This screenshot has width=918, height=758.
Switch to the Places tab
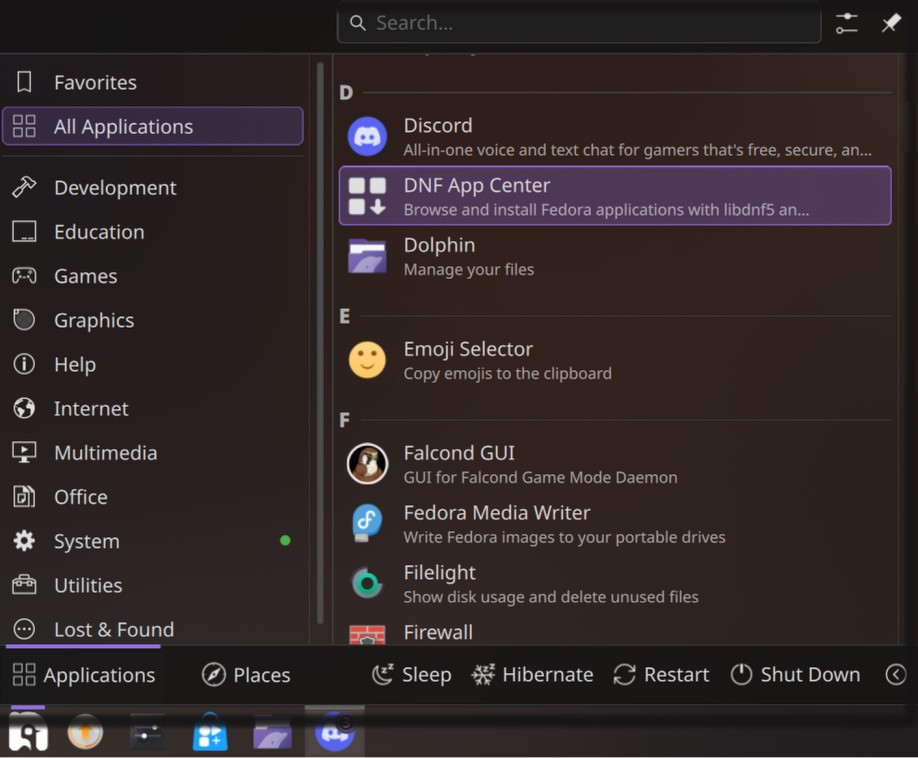tap(245, 674)
